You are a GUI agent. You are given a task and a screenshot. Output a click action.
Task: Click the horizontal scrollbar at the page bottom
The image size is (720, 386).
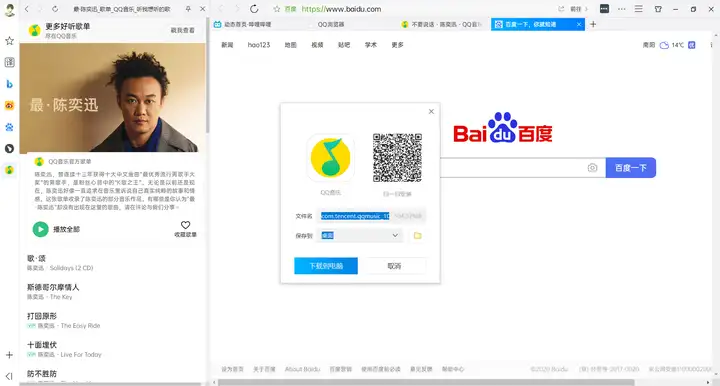point(426,382)
